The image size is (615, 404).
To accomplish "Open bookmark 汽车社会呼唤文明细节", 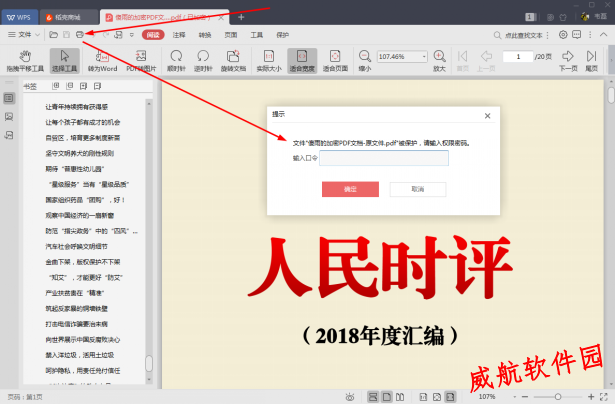I will [x=76, y=246].
